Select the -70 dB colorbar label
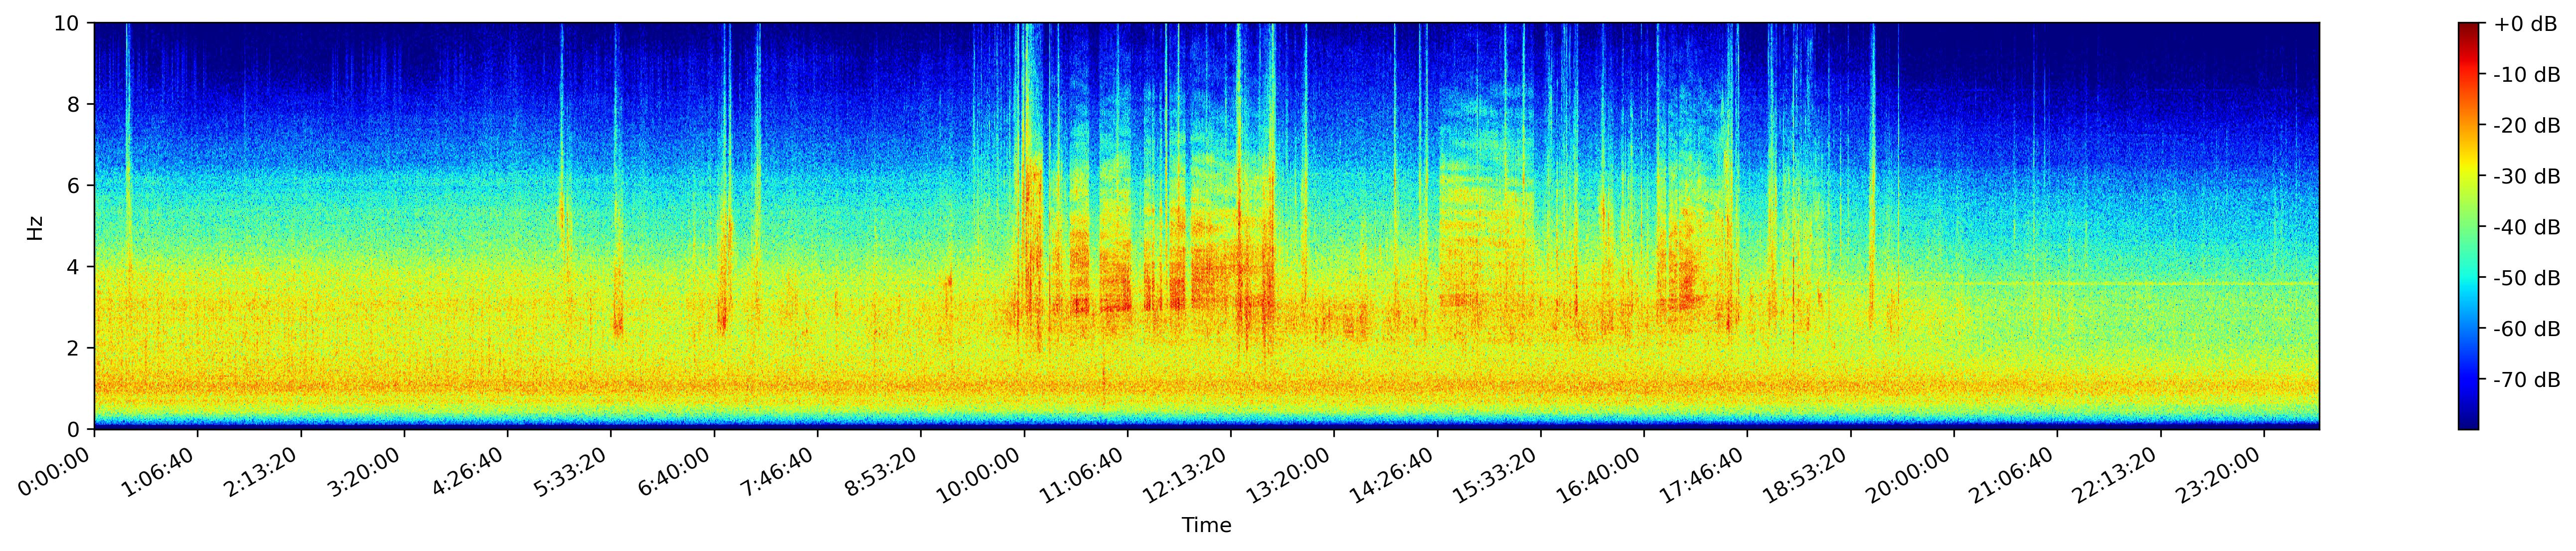 [2526, 380]
